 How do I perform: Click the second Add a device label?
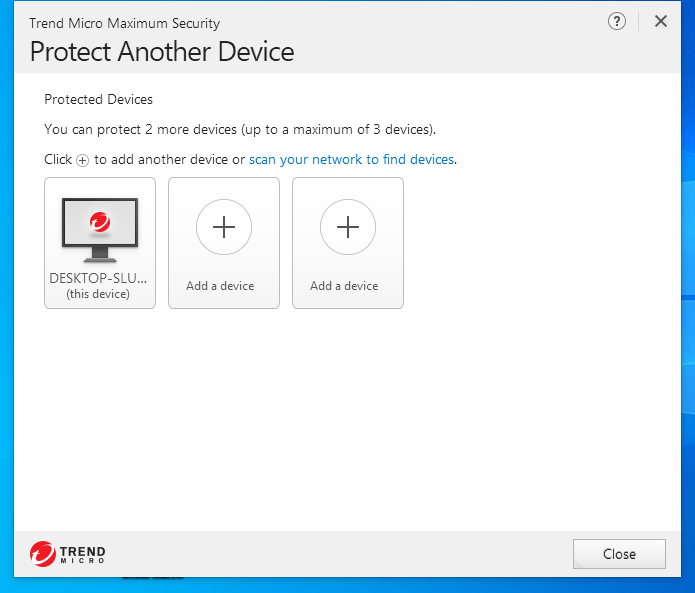(344, 286)
